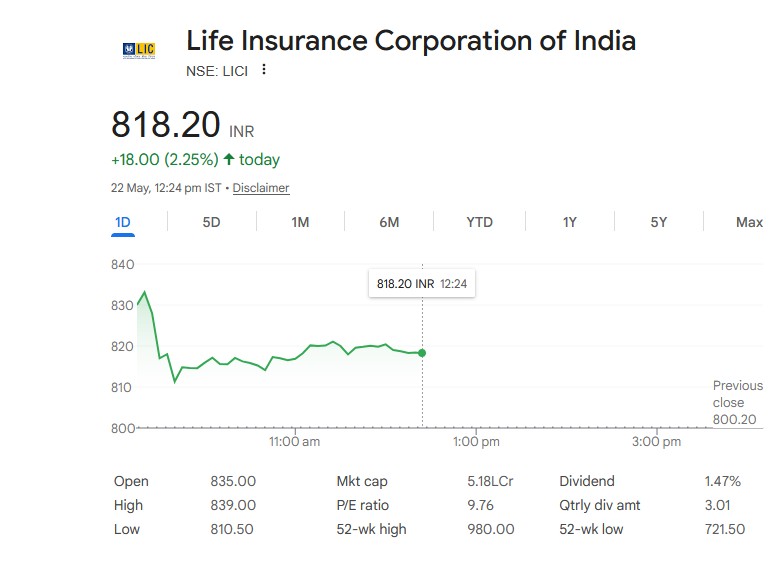The height and width of the screenshot is (567, 775).
Task: Click the Life Insurance Corporation of India title
Action: point(411,41)
